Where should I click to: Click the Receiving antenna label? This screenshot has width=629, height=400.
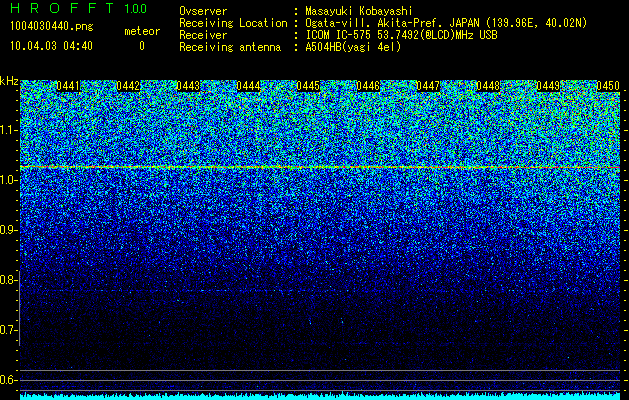click(x=230, y=47)
